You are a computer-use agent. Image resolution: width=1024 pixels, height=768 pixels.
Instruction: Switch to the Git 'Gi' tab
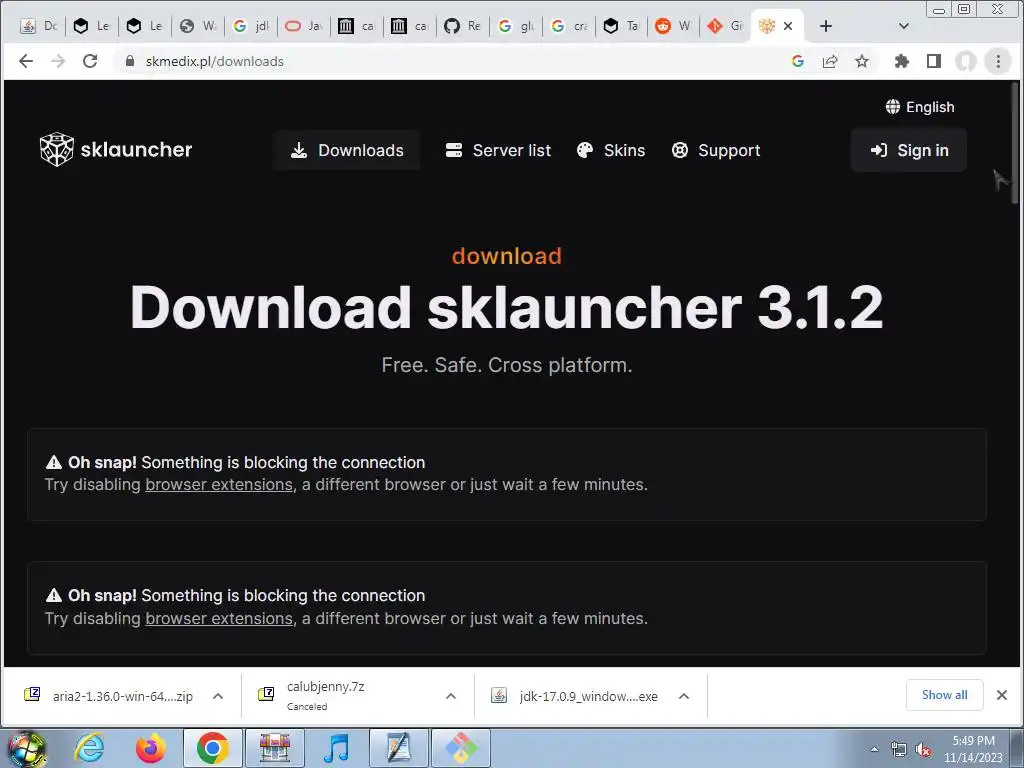pyautogui.click(x=727, y=26)
